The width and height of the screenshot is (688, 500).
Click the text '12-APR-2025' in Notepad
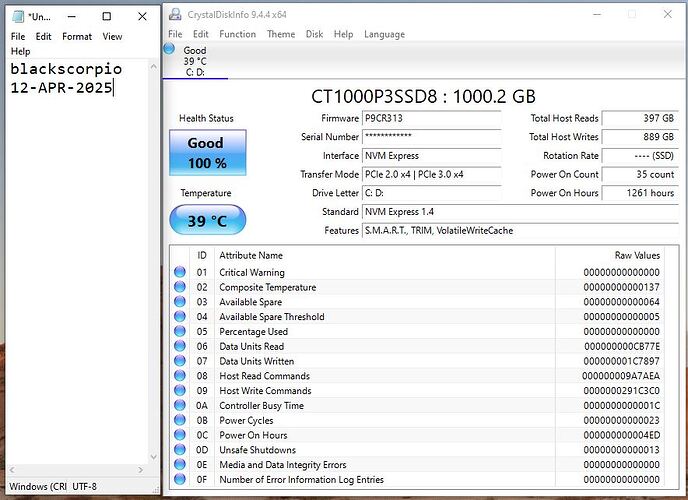point(61,88)
